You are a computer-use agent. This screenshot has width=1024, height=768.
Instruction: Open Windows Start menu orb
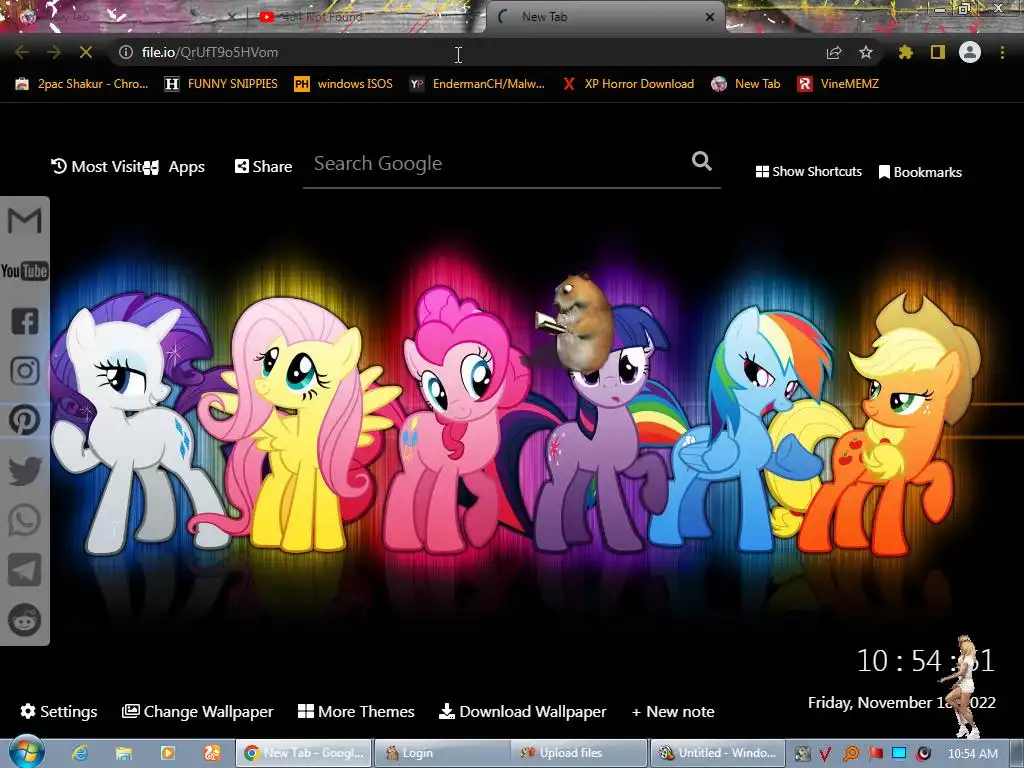tap(25, 752)
